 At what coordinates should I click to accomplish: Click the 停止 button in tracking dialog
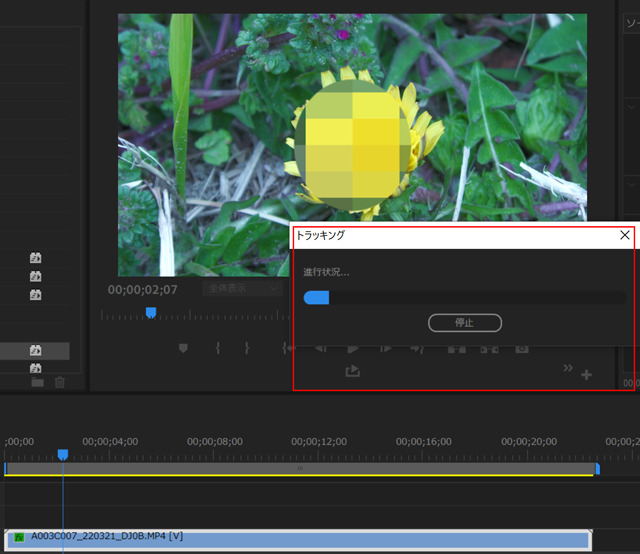(464, 323)
